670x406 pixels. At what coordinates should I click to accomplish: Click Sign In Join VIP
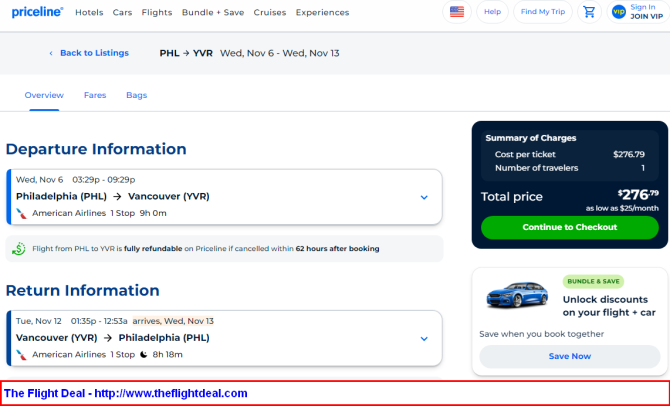pyautogui.click(x=638, y=12)
